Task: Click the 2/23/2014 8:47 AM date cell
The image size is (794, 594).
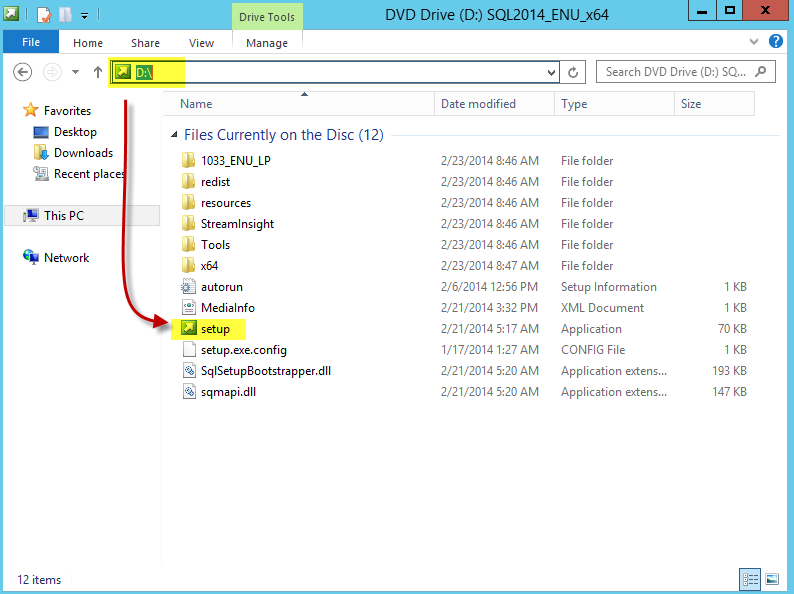Action: click(490, 266)
